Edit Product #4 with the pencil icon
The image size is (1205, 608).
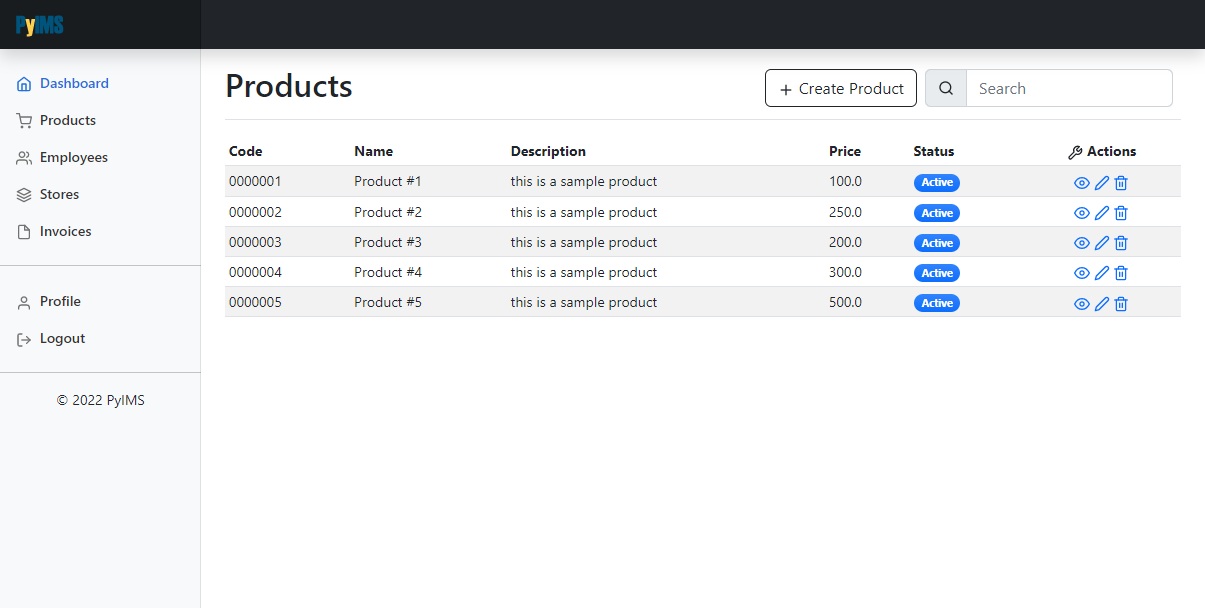coord(1102,273)
